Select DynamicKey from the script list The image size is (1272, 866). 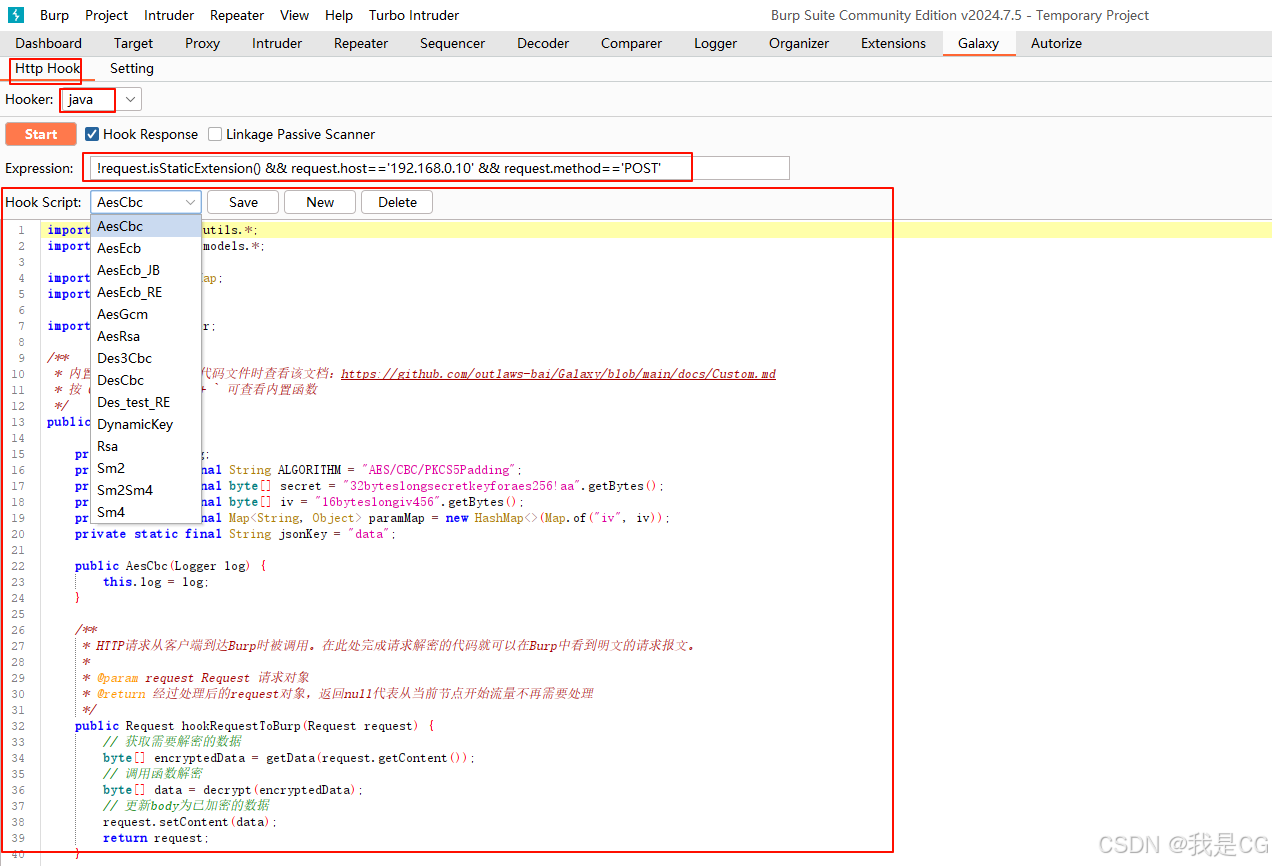[146, 424]
